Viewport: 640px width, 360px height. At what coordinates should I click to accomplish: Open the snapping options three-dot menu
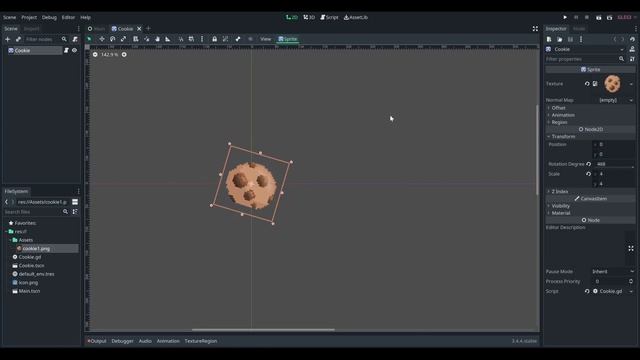202,39
